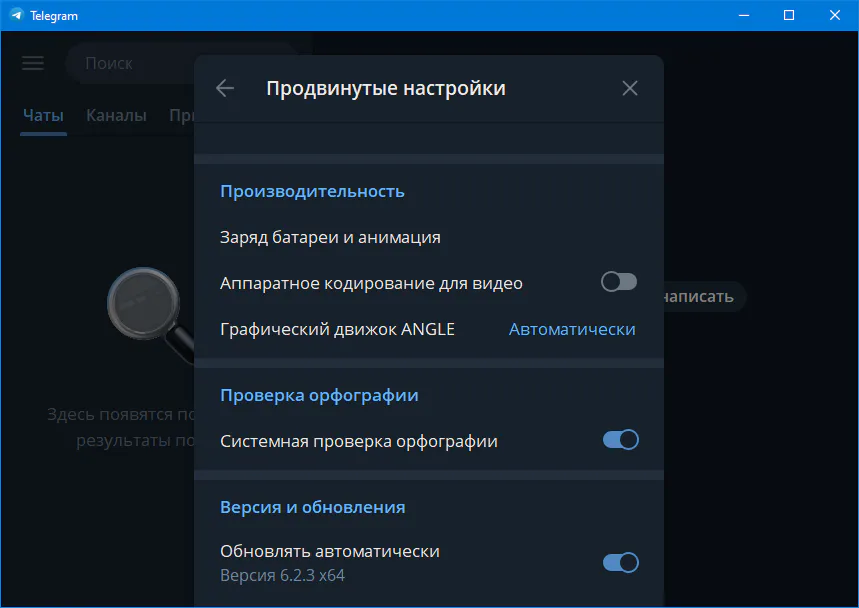Turn off Обновлять автоматически toggle
The width and height of the screenshot is (859, 608).
click(x=620, y=562)
